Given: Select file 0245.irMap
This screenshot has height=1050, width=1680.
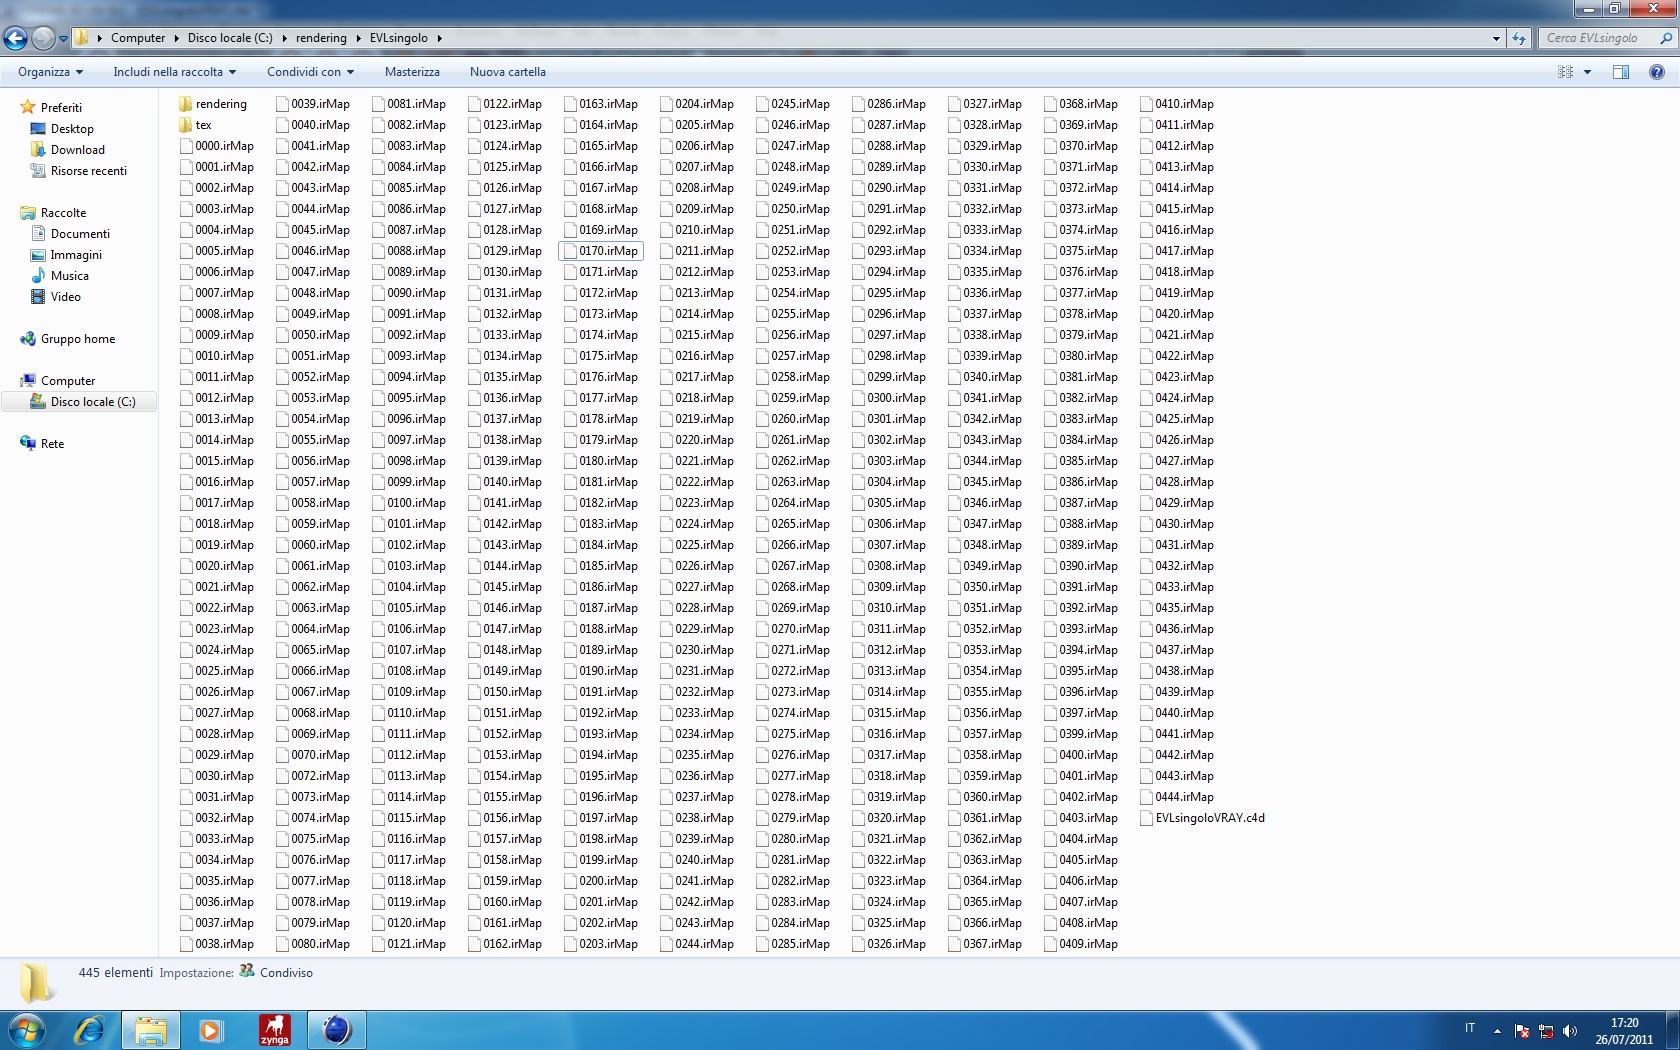Looking at the screenshot, I should [793, 104].
